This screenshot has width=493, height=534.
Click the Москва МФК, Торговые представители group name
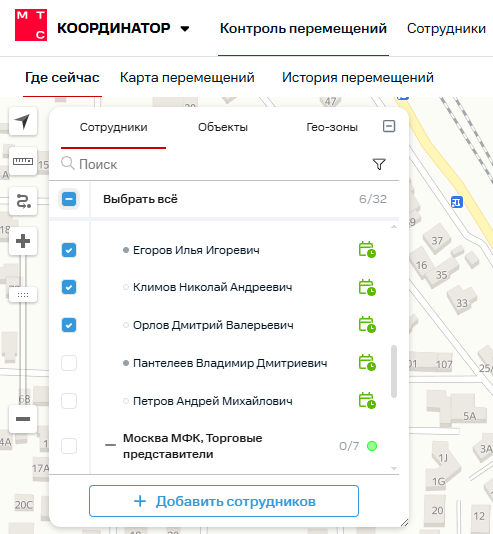point(193,446)
